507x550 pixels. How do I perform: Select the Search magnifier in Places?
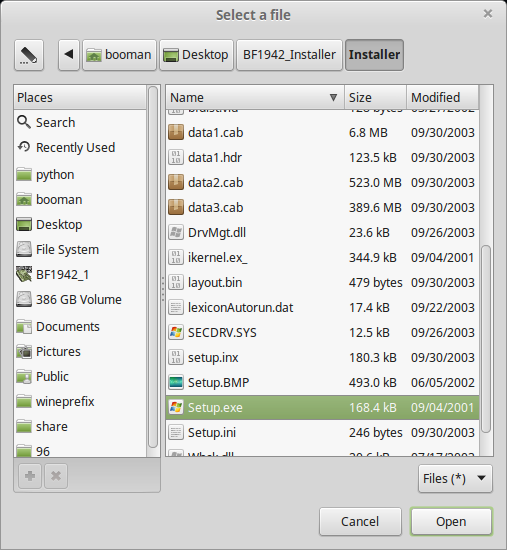click(x=24, y=122)
